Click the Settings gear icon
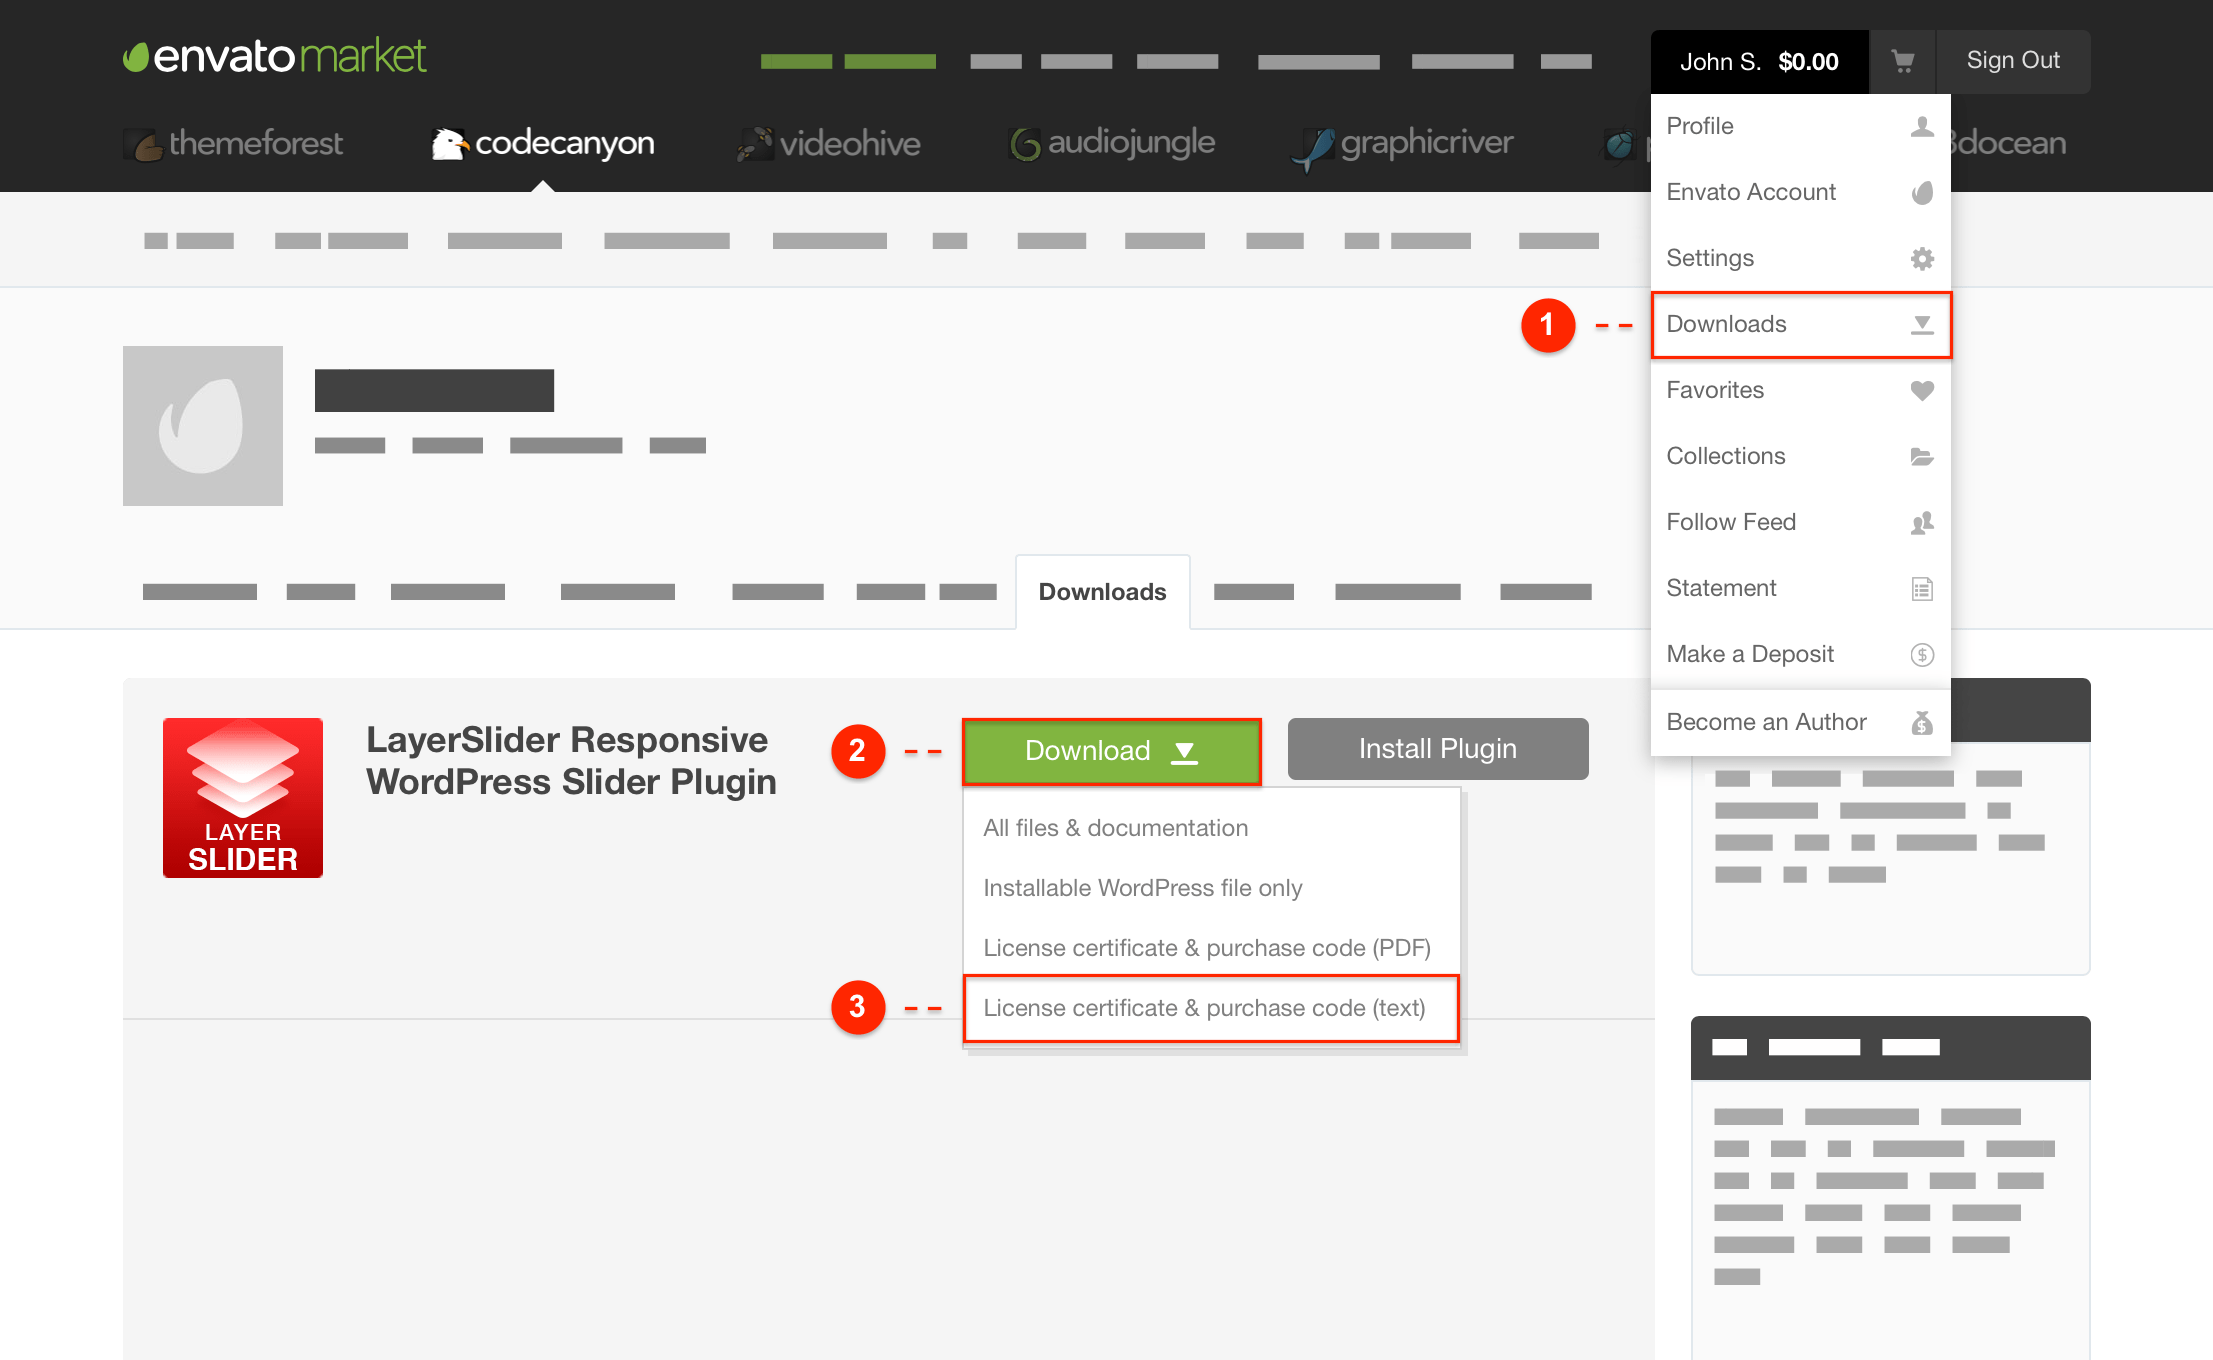2213x1360 pixels. point(1921,259)
